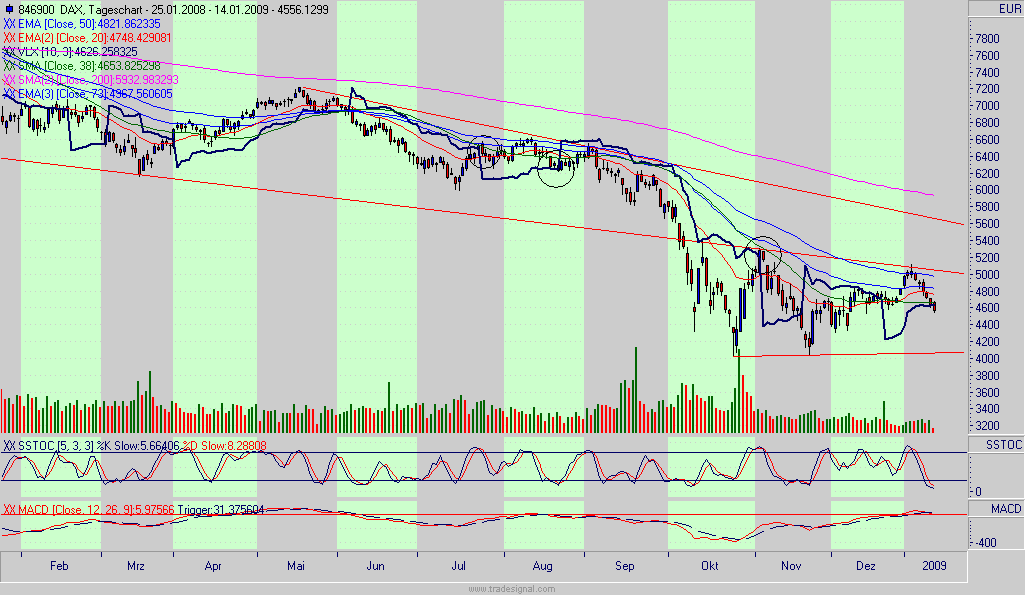
Task: Toggle the MACD [Close, 12, 26, 9] XX marker
Action: (10, 510)
